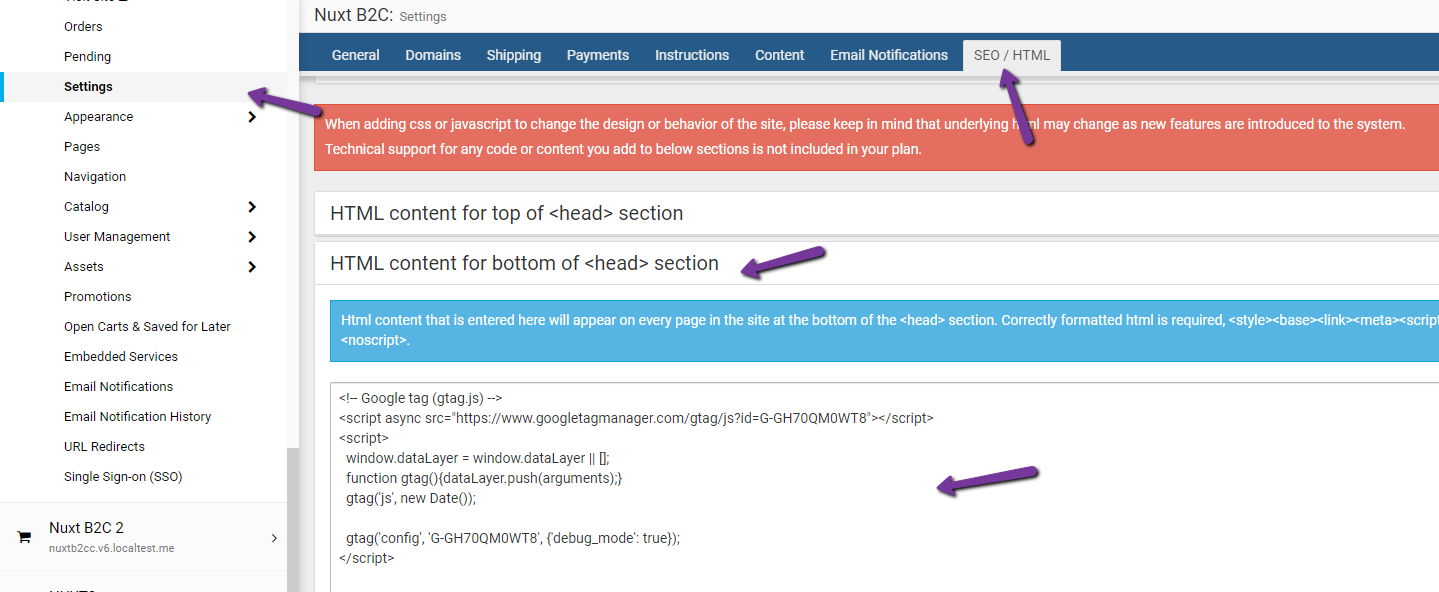Click the function gtag() code line
Screen dimensions: 1439x592
point(484,478)
